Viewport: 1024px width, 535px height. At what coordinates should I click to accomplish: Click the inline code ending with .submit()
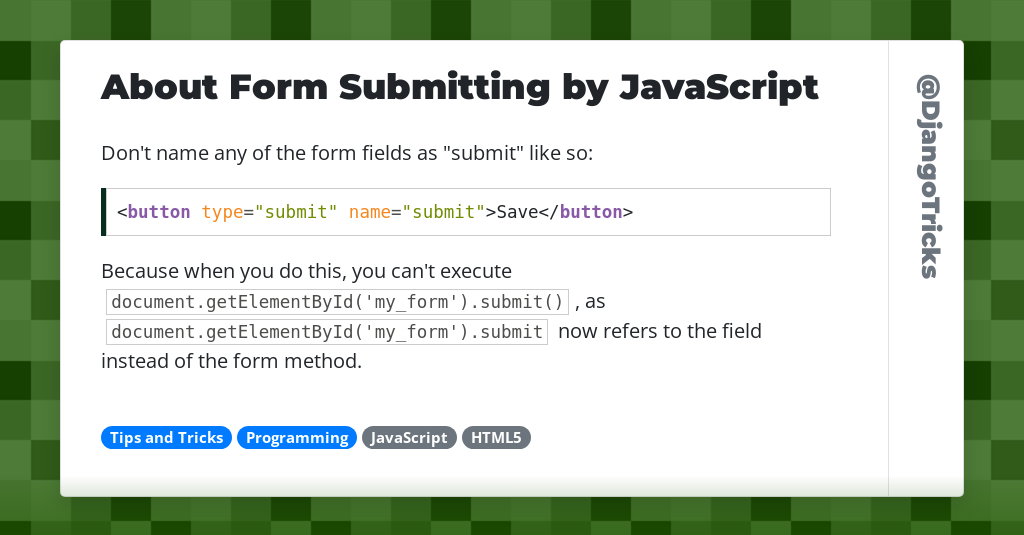click(338, 302)
